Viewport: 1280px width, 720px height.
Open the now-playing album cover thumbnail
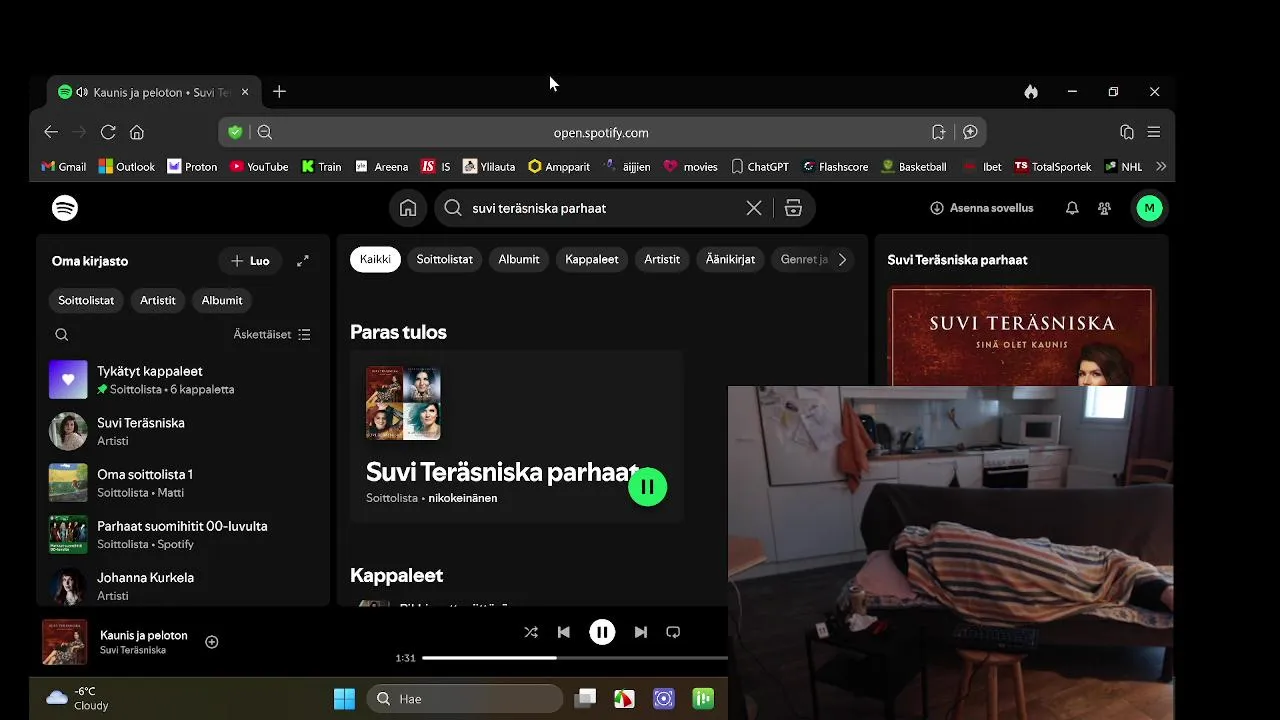[x=65, y=642]
